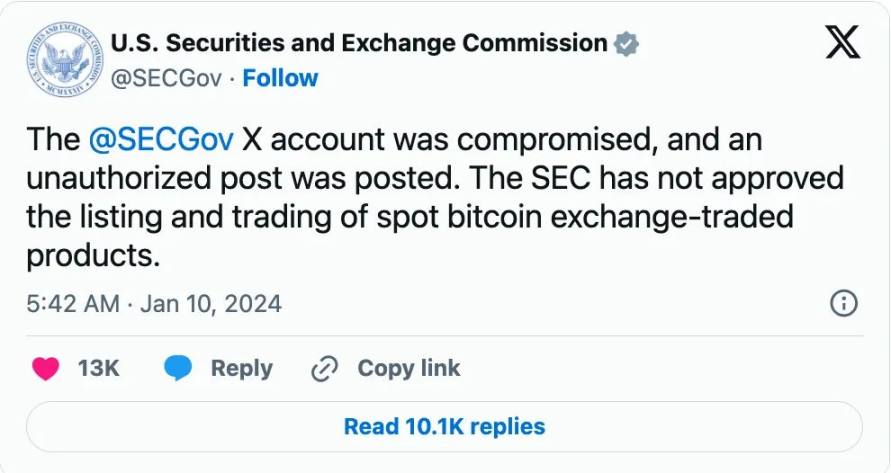Click the gray verified badge checkmark
This screenshot has height=473, width=891.
click(627, 44)
